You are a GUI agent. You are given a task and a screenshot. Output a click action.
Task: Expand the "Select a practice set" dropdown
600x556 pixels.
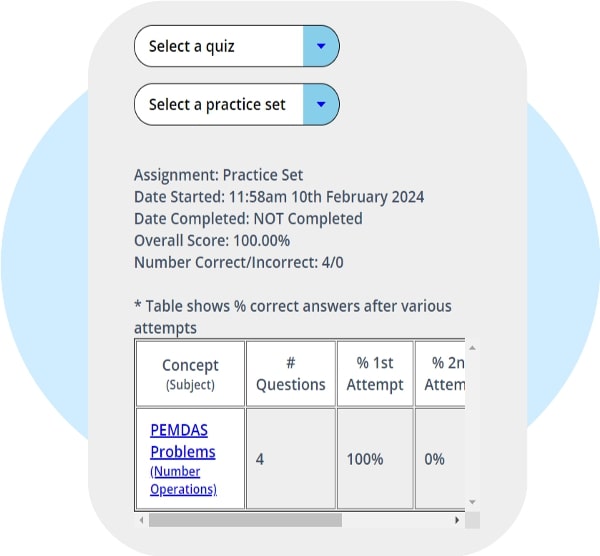pos(219,104)
